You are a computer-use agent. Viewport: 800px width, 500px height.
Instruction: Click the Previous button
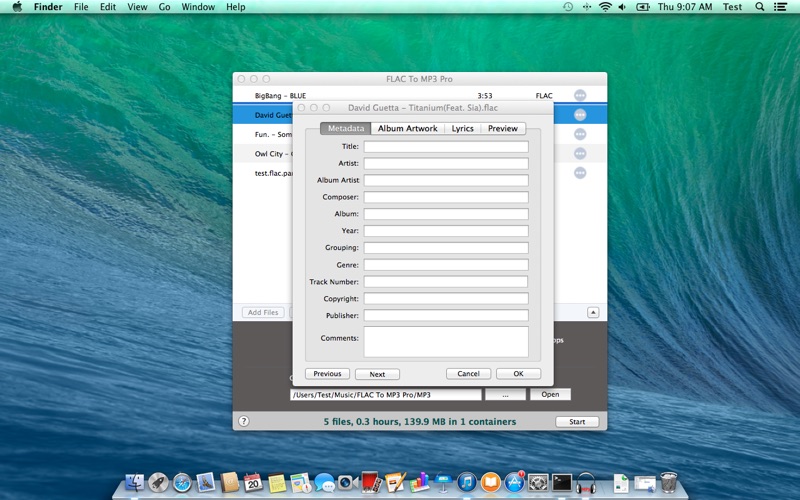pyautogui.click(x=327, y=373)
